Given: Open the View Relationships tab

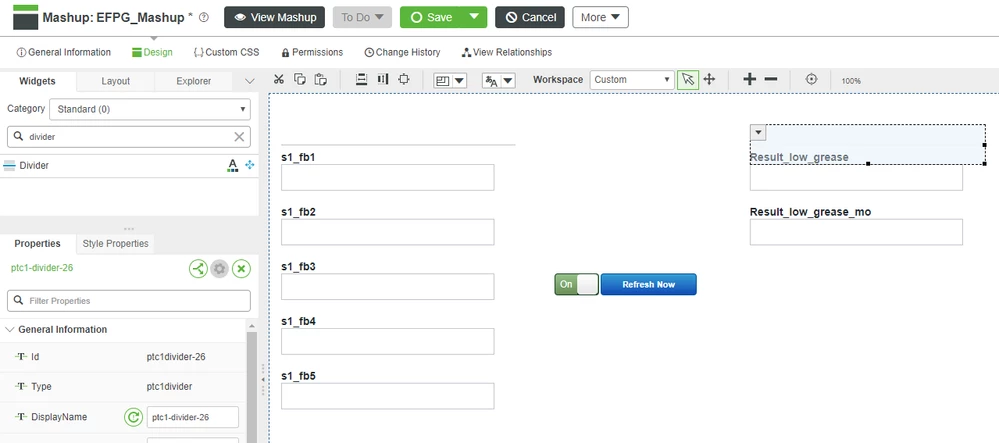Looking at the screenshot, I should tap(507, 52).
